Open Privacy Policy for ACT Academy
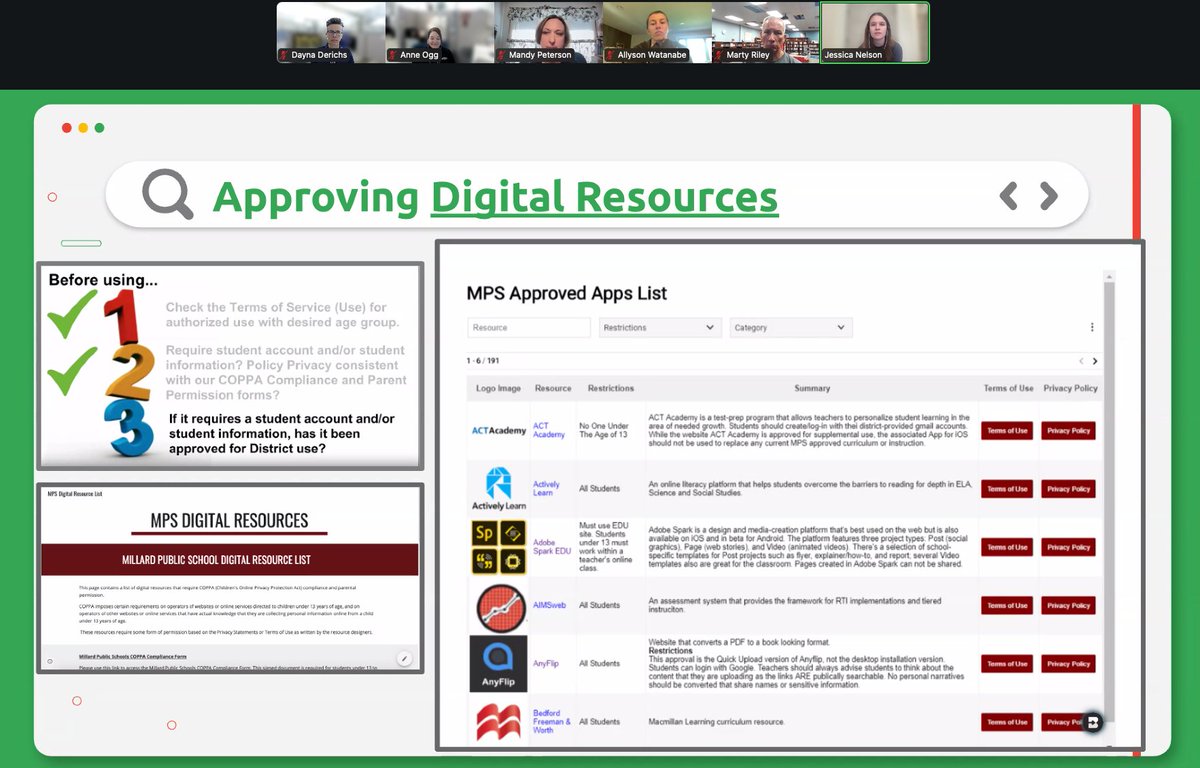The height and width of the screenshot is (768, 1200). tap(1068, 431)
